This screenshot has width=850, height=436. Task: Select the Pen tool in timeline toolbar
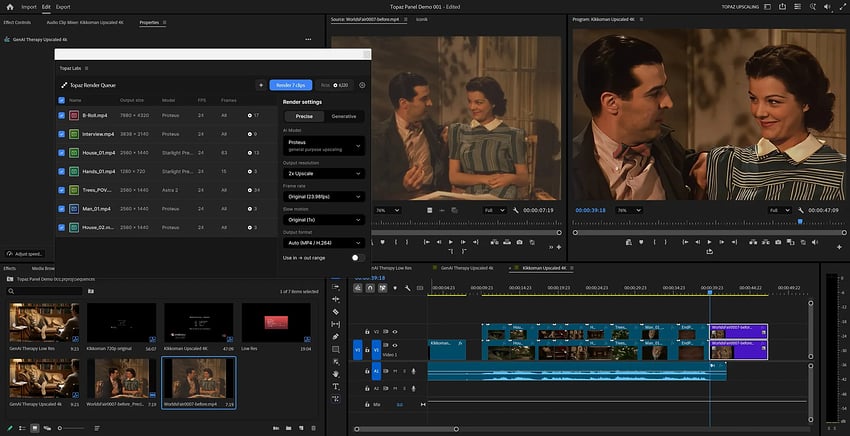336,337
